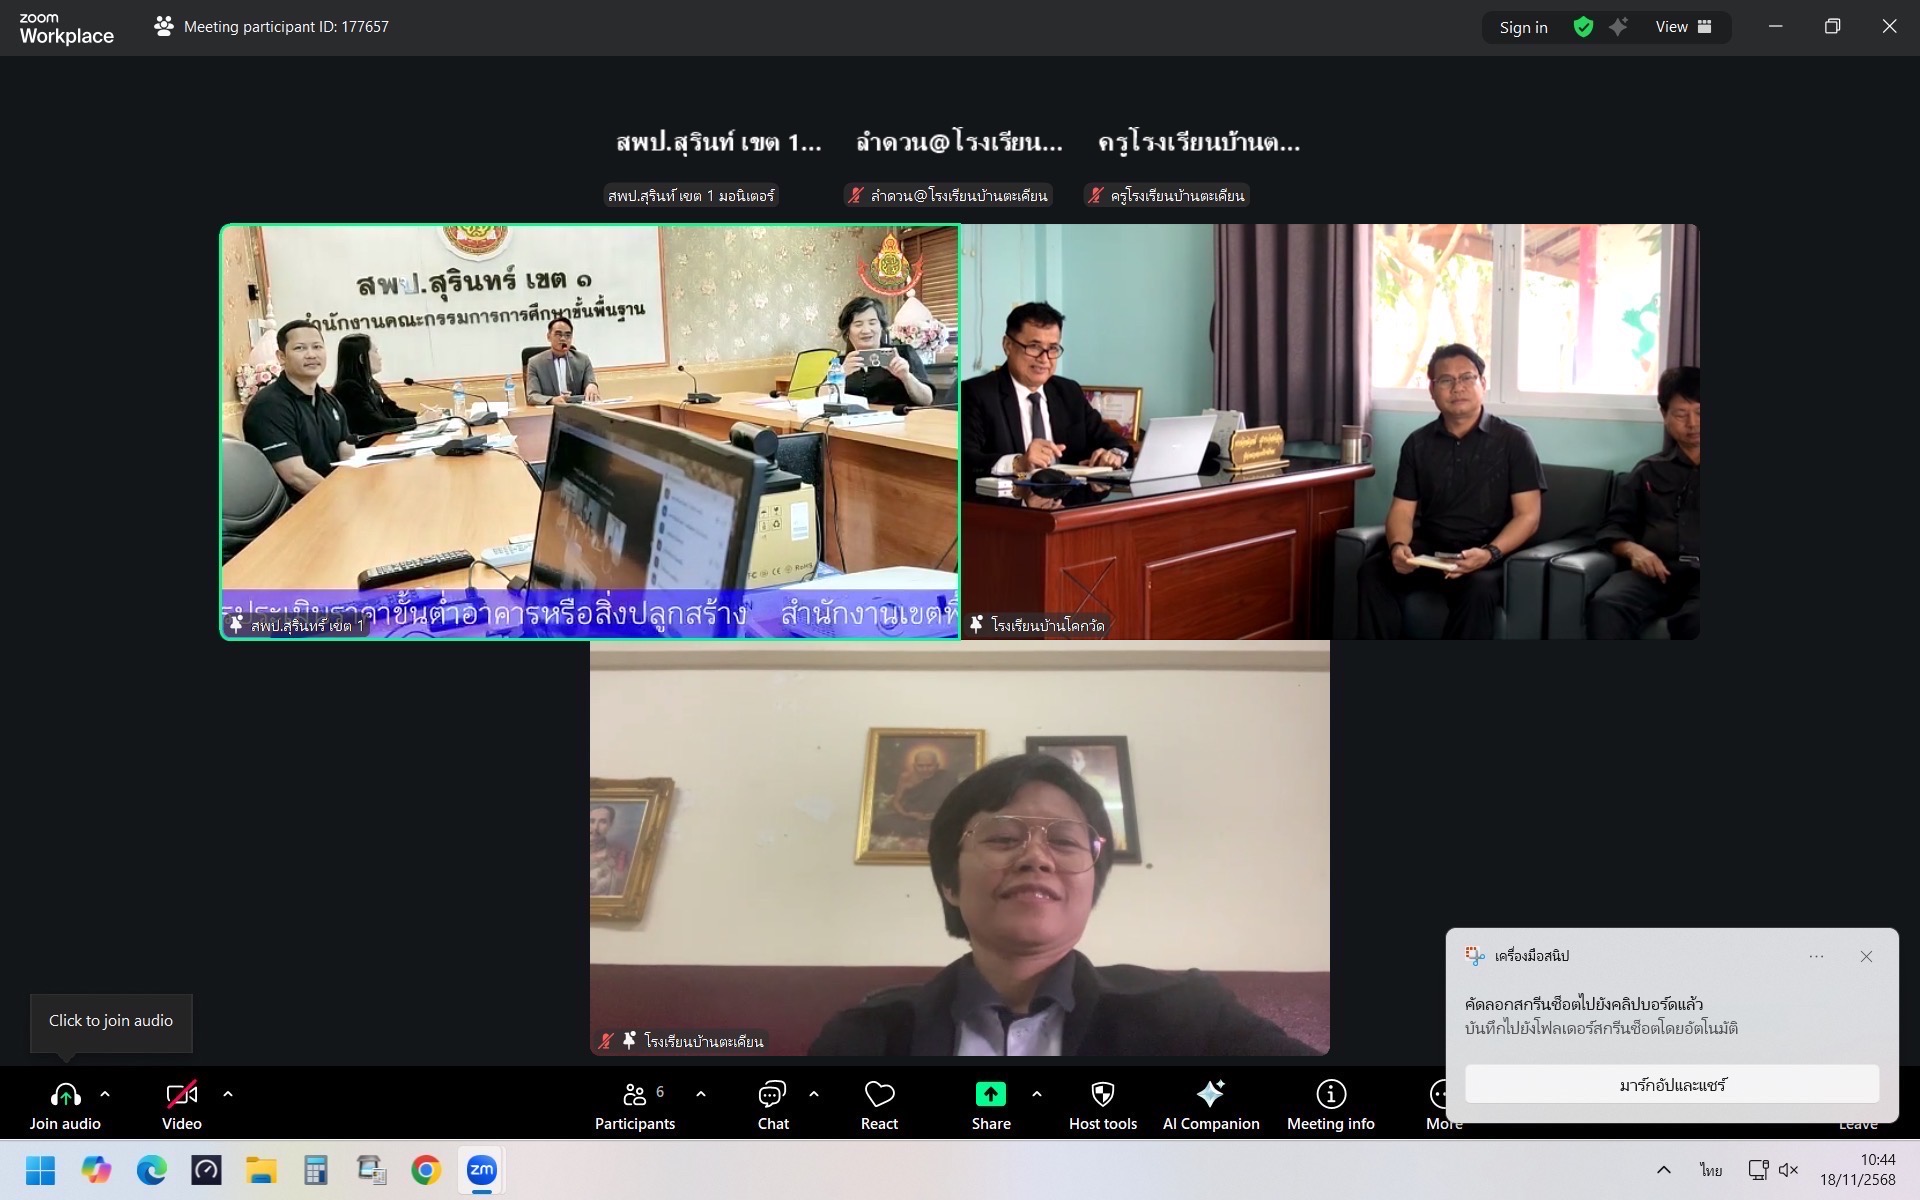This screenshot has height=1200, width=1920.
Task: Select the โรงเรียนบ้านตะเคียน video tile
Action: click(959, 848)
